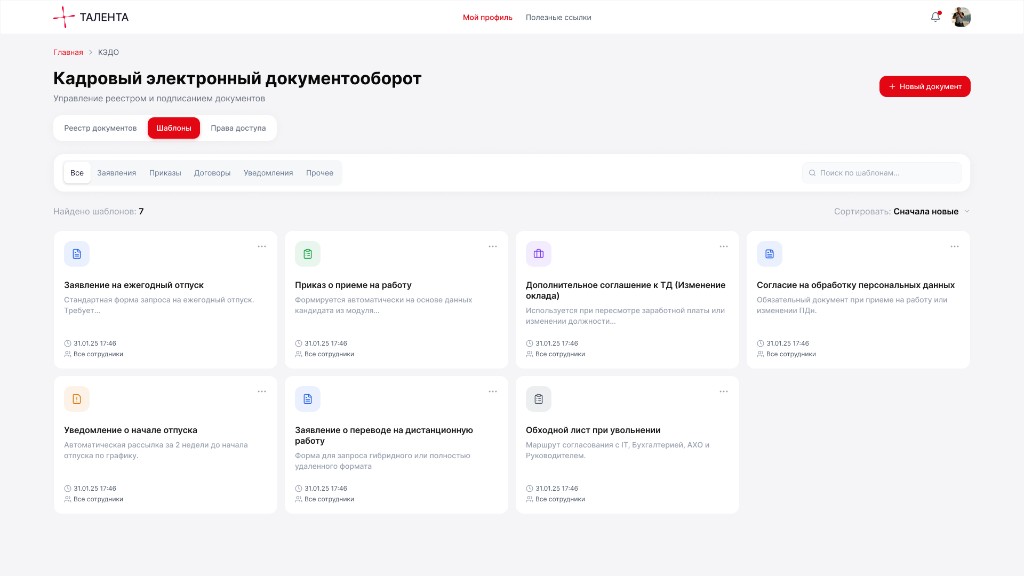Click the description of Обходной лист card

[x=617, y=450]
